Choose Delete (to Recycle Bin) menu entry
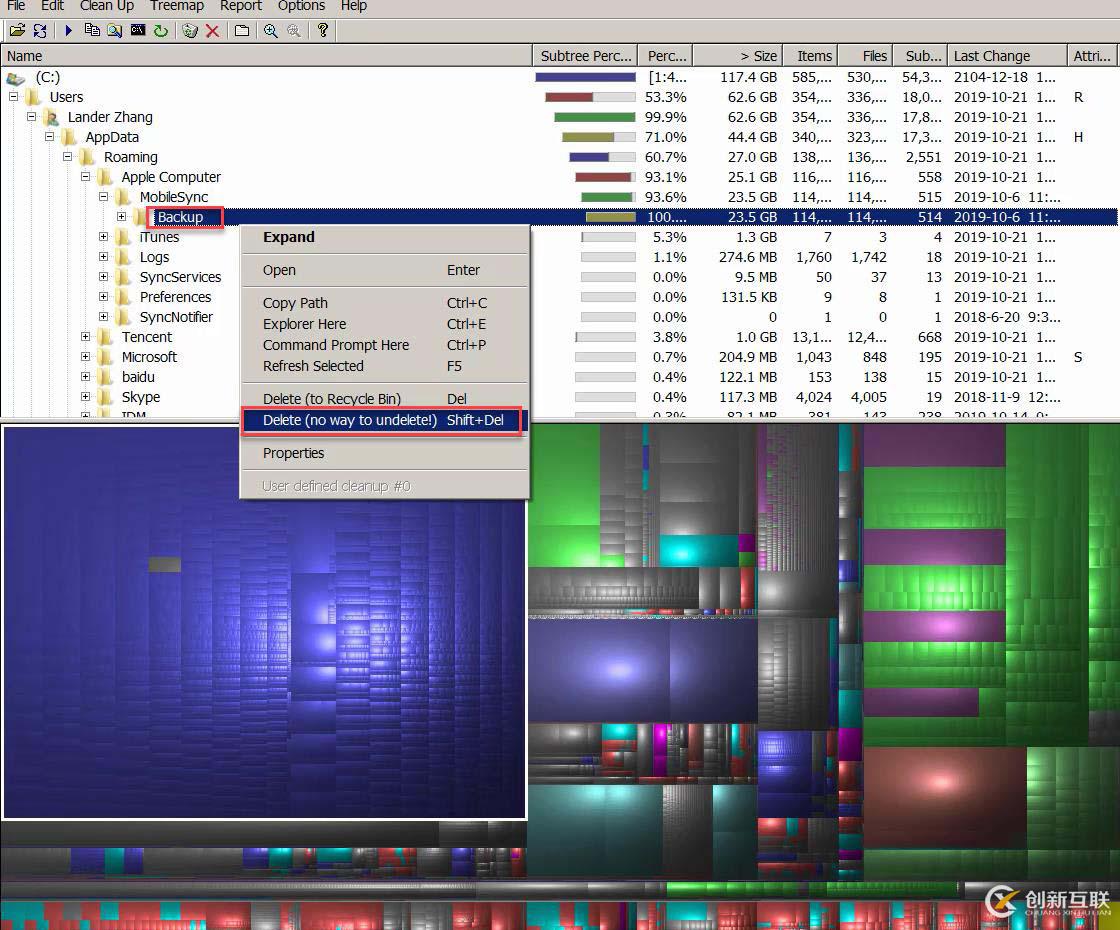This screenshot has height=930, width=1120. [x=384, y=399]
